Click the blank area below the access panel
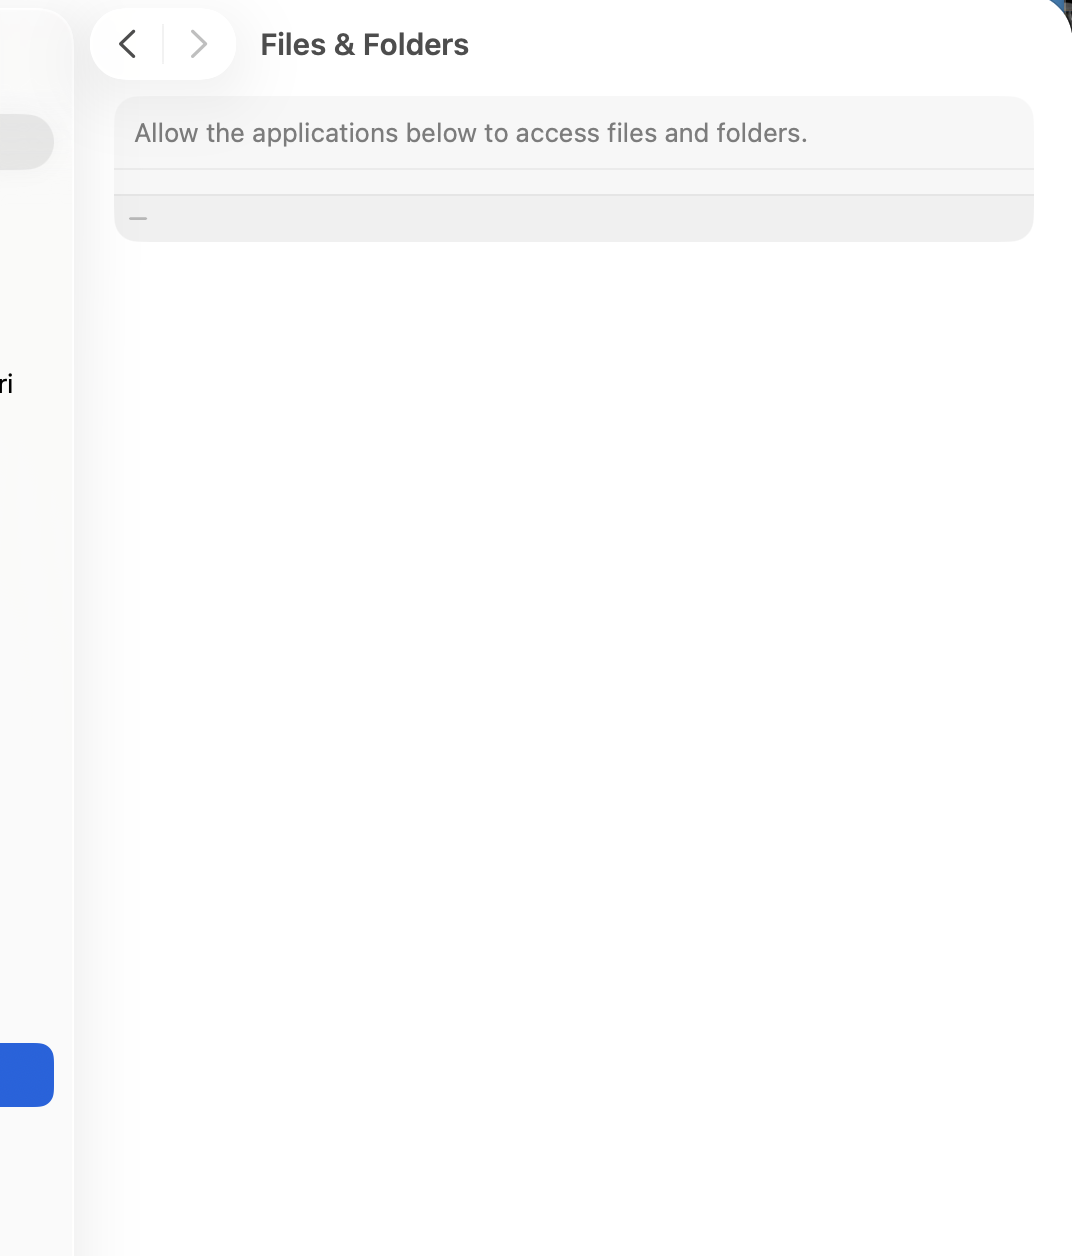This screenshot has height=1256, width=1072. [x=573, y=700]
